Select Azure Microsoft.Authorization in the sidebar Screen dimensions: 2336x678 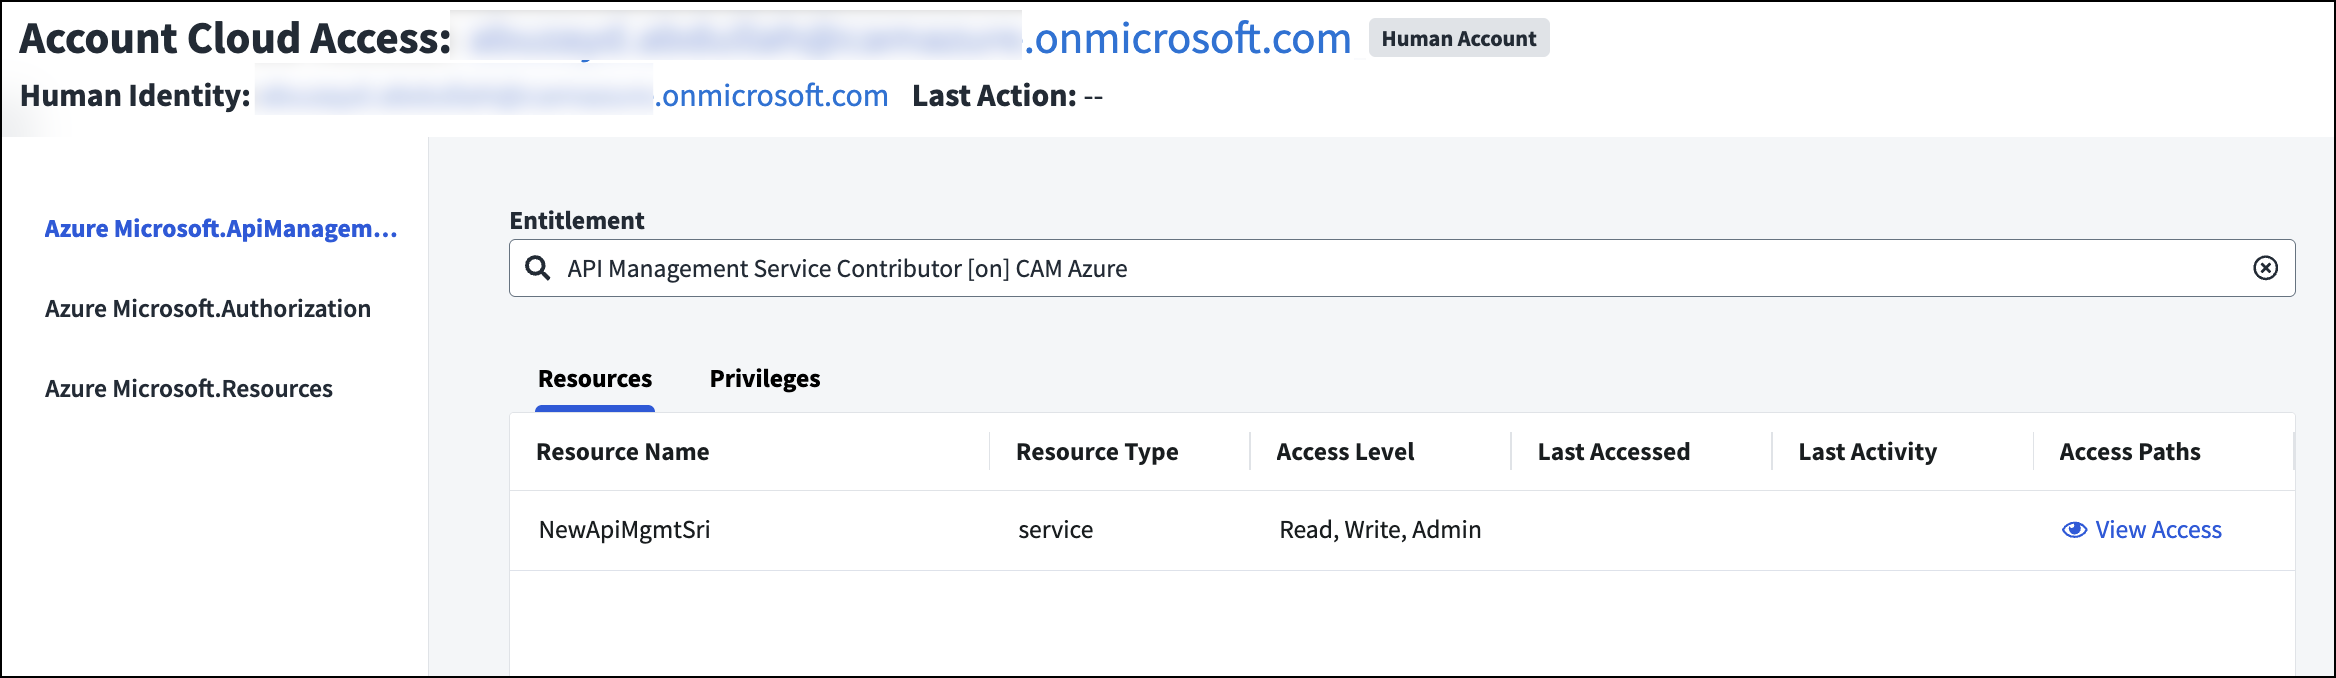[x=208, y=309]
